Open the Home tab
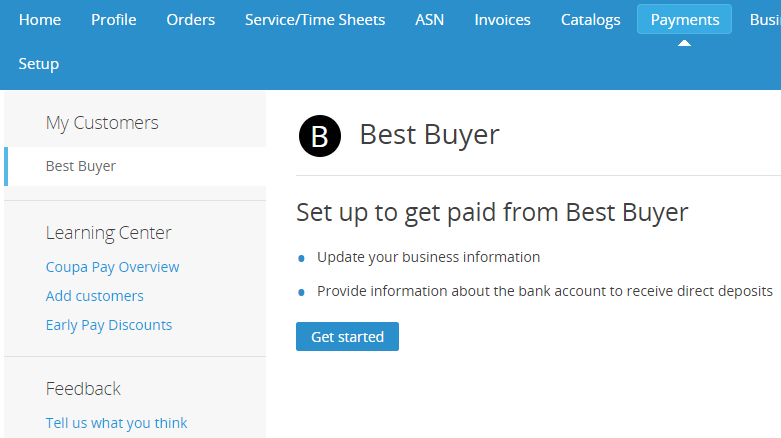Screen dimensions: 781x438 [x=40, y=19]
